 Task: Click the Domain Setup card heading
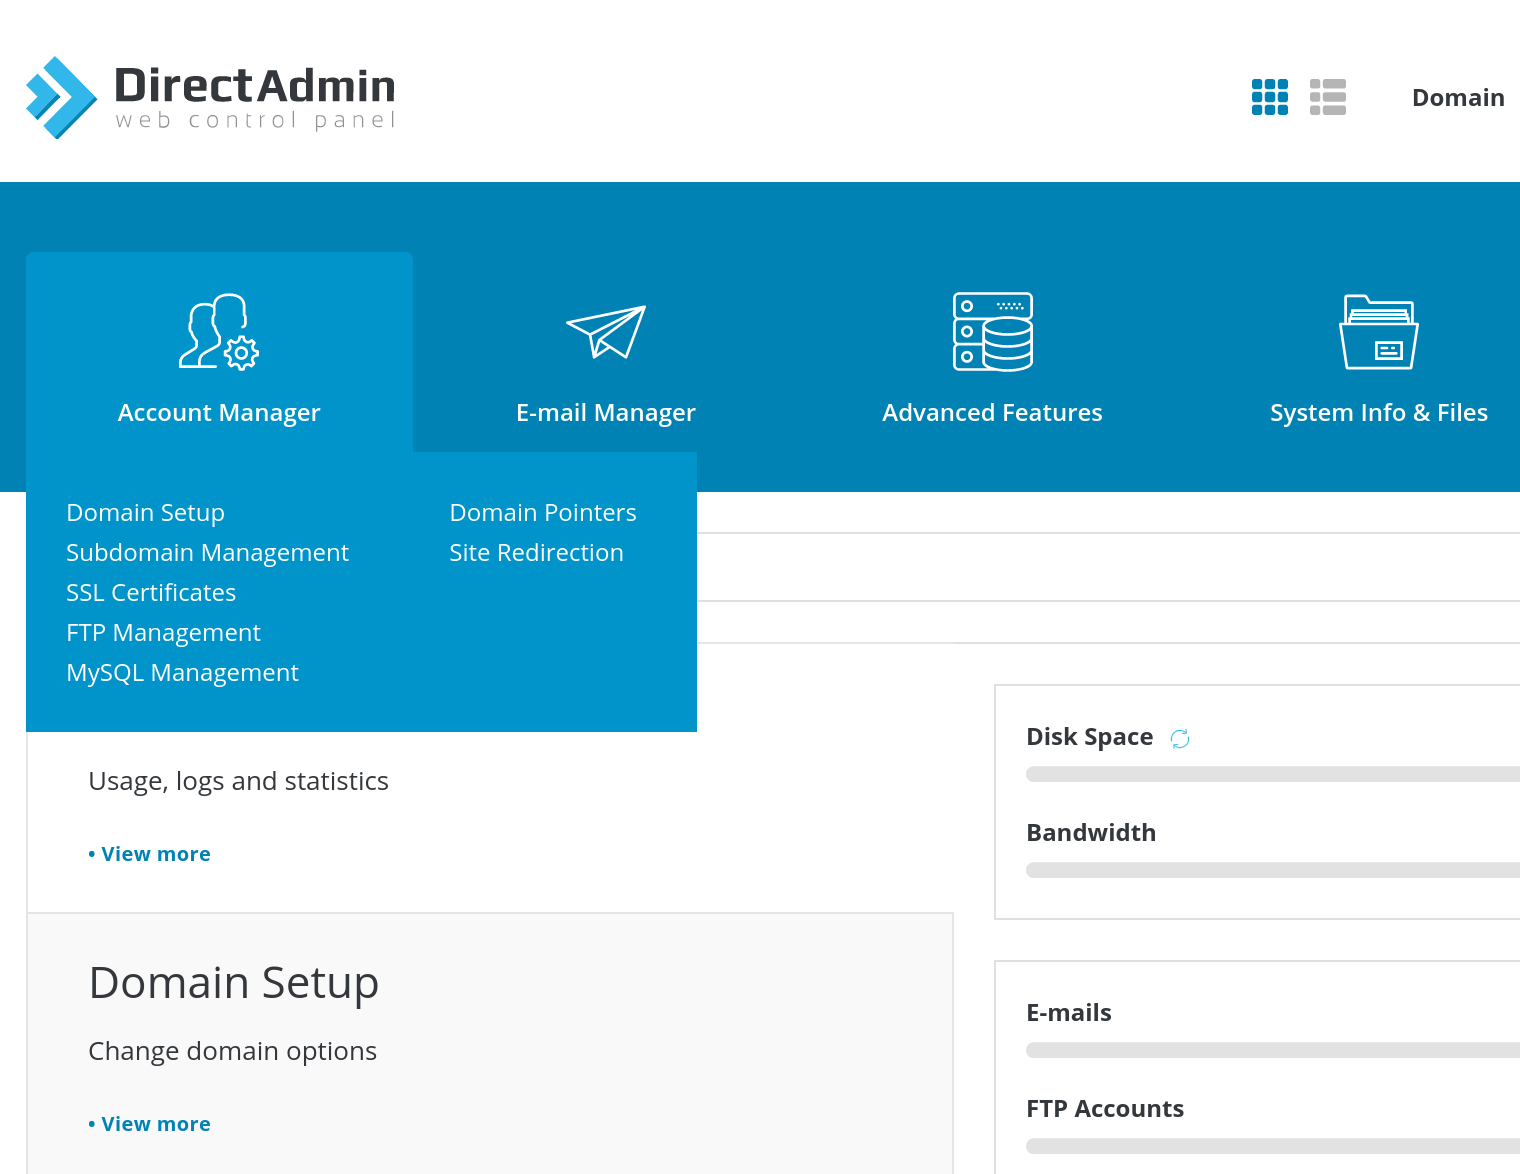click(x=234, y=983)
